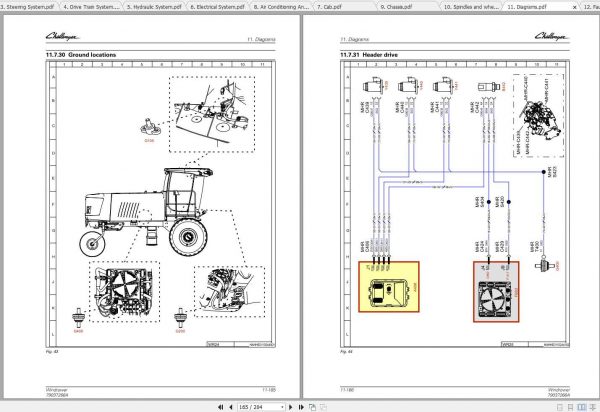The image size is (600, 412).
Task: Go to first page navigation button
Action: (x=221, y=407)
